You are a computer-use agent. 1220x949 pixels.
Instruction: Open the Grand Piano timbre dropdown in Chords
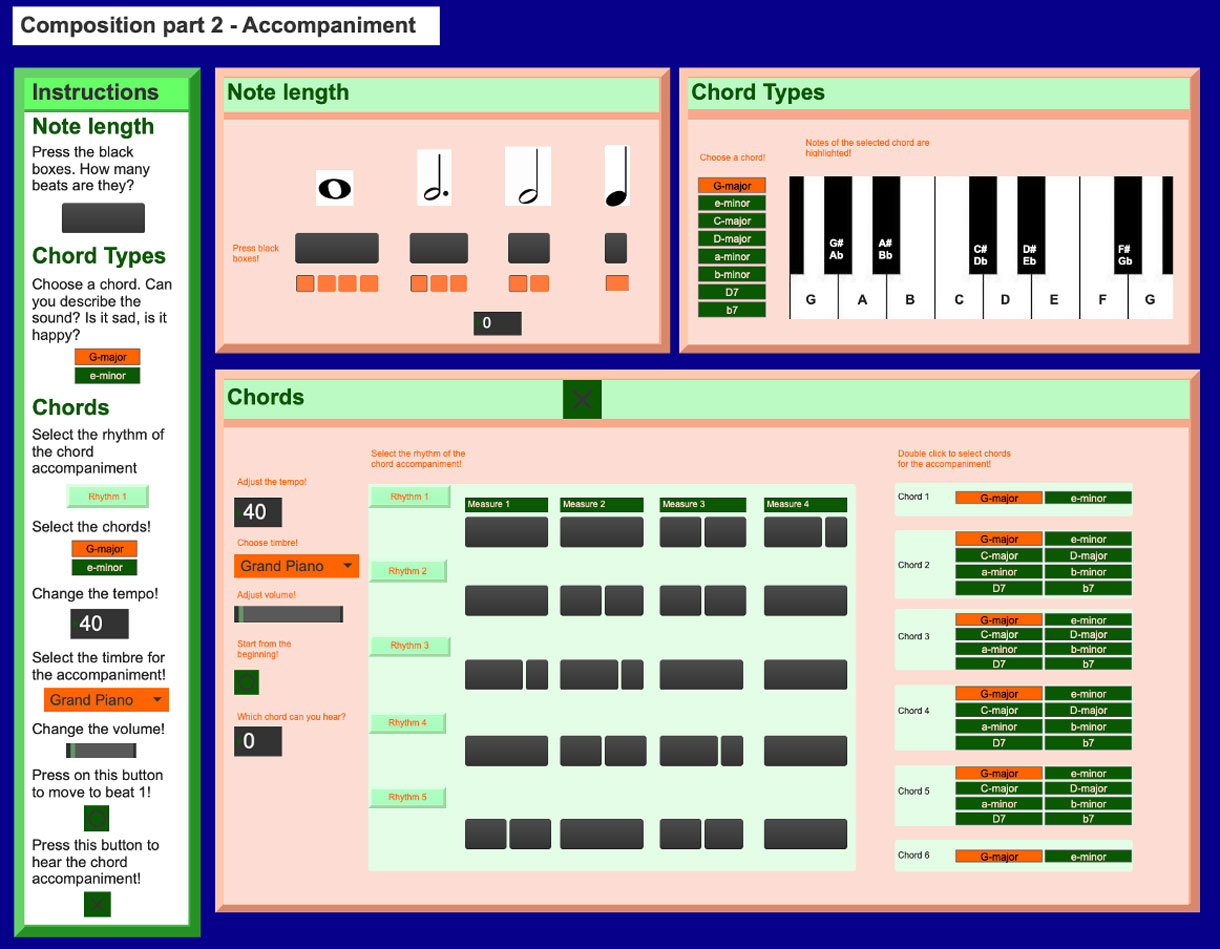click(x=296, y=565)
